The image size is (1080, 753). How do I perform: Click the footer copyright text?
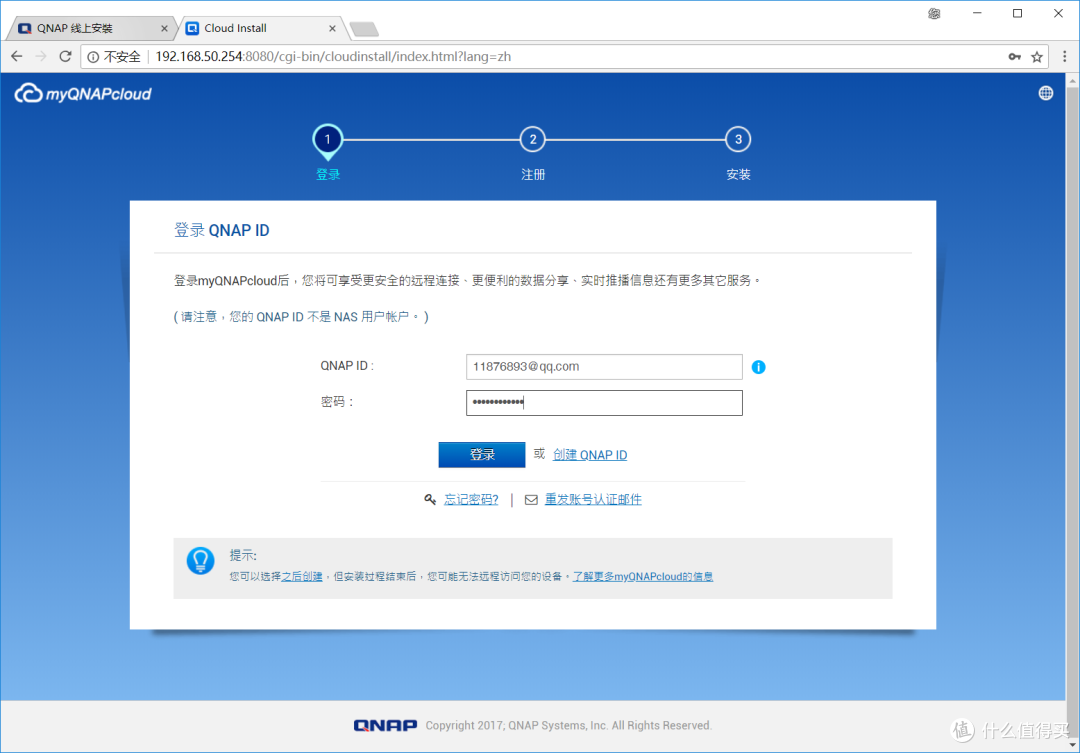[x=568, y=725]
